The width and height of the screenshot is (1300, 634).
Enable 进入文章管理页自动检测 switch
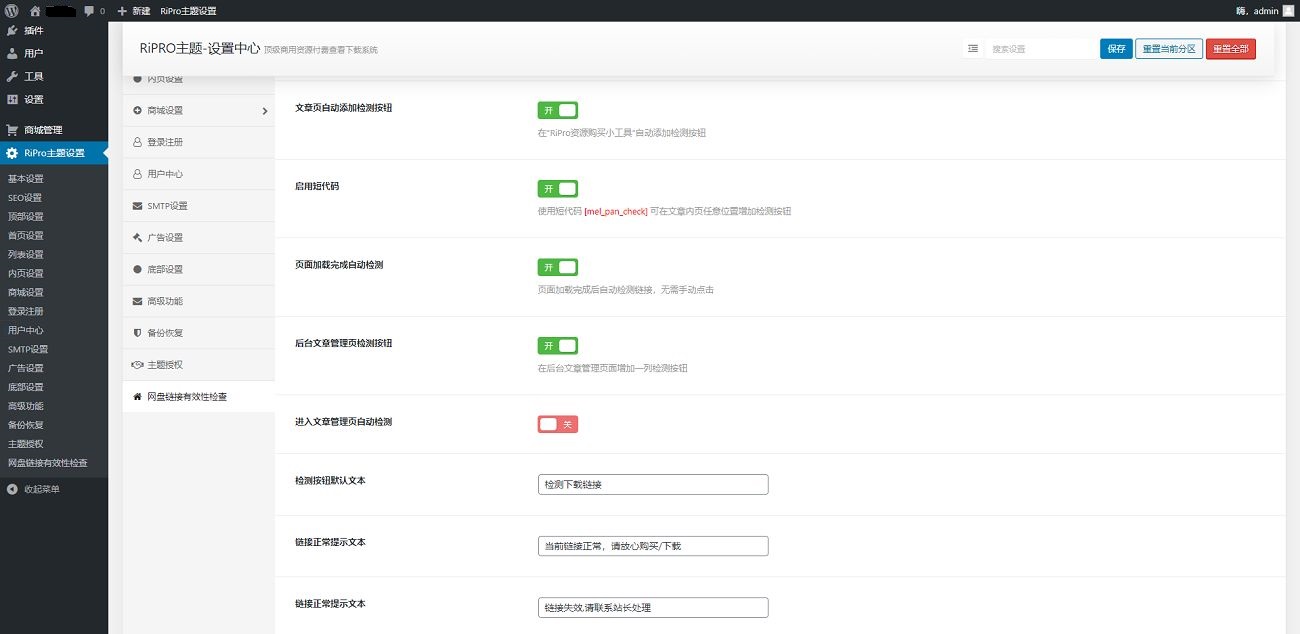[x=558, y=424]
